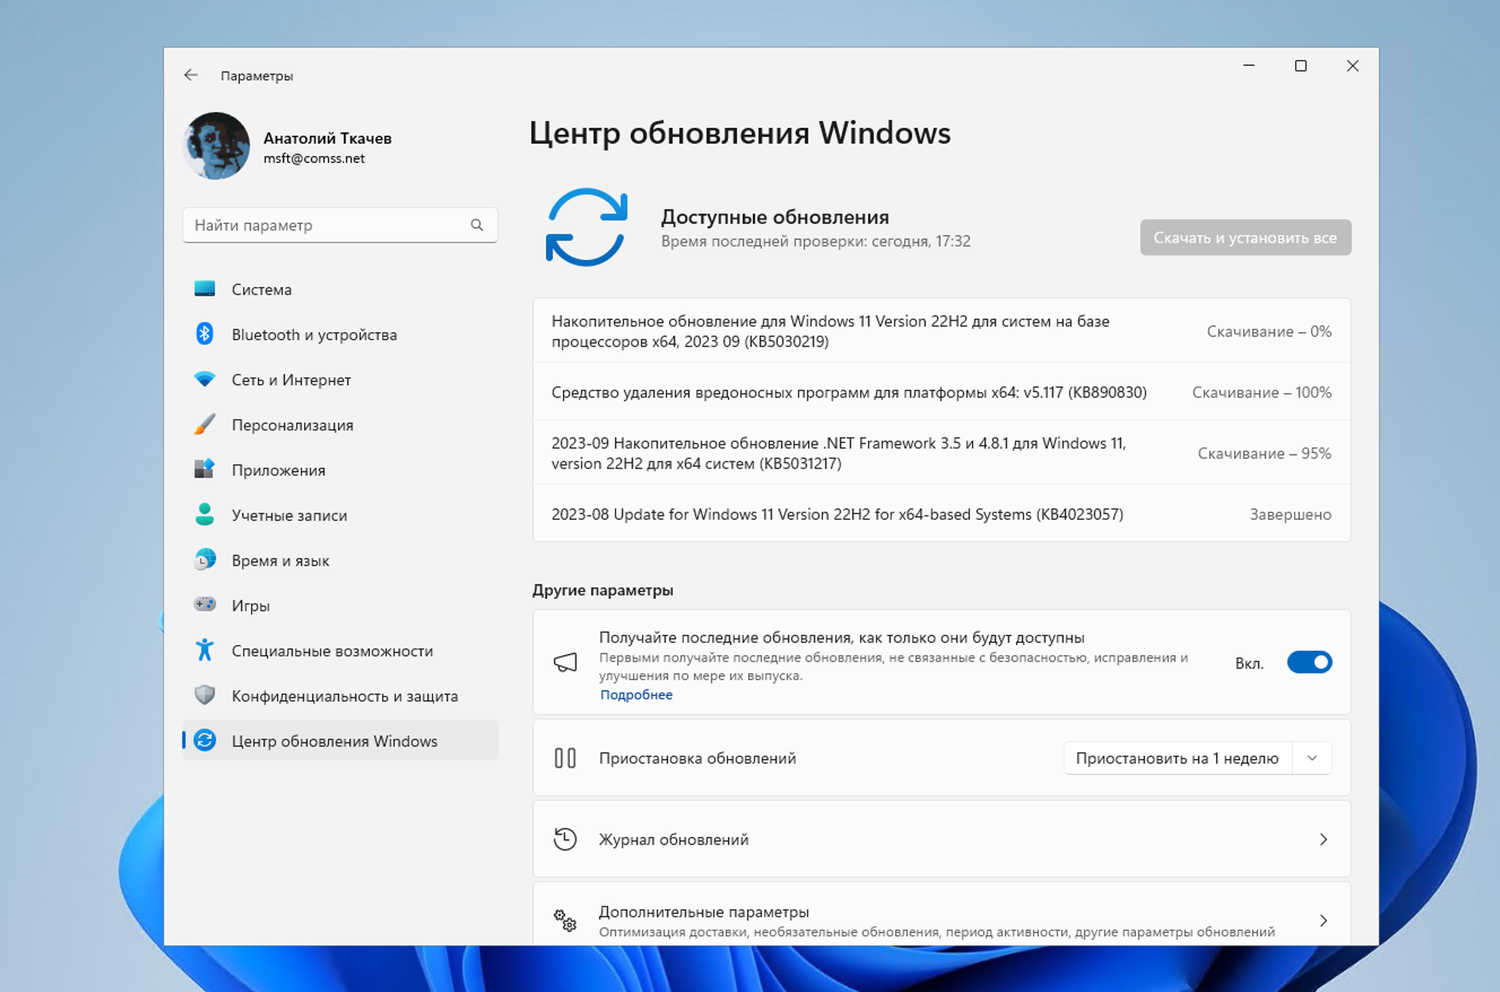This screenshot has width=1500, height=992.
Task: Open the Приложения section
Action: pyautogui.click(x=340, y=470)
